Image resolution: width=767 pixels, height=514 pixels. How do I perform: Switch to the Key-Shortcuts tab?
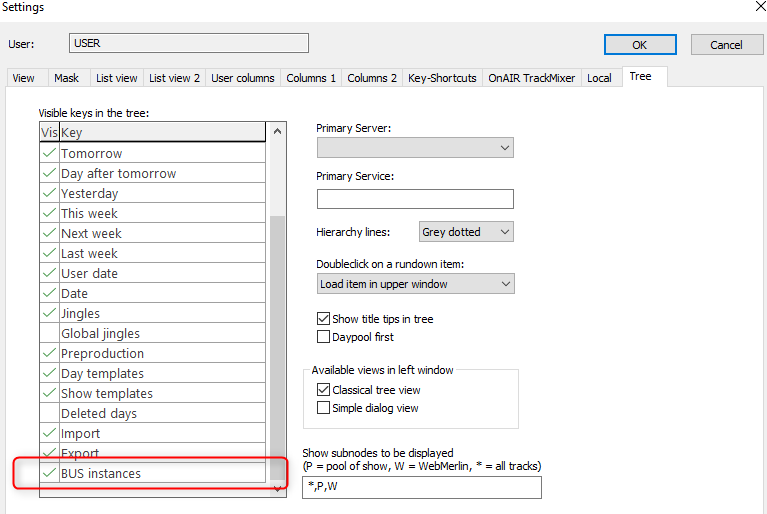[442, 78]
